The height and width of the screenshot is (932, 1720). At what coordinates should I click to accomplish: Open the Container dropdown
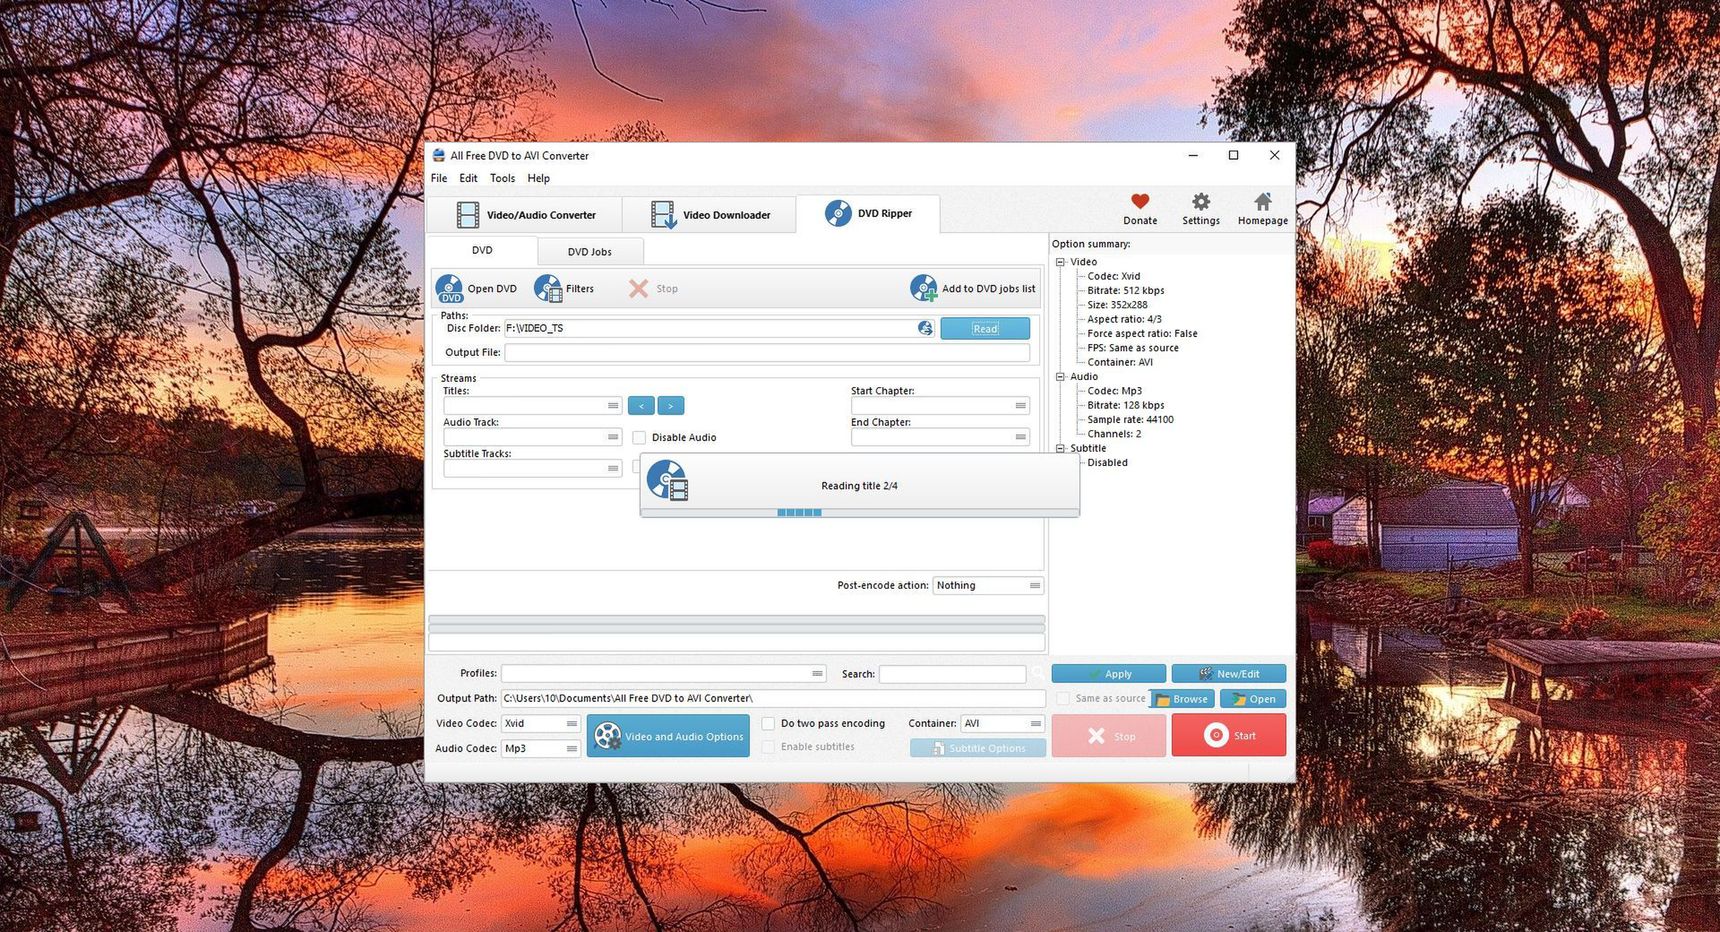pyautogui.click(x=1003, y=723)
